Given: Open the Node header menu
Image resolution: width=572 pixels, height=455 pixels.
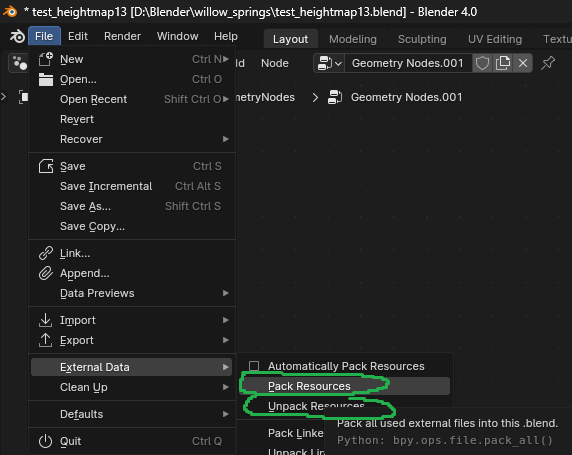Looking at the screenshot, I should [275, 63].
